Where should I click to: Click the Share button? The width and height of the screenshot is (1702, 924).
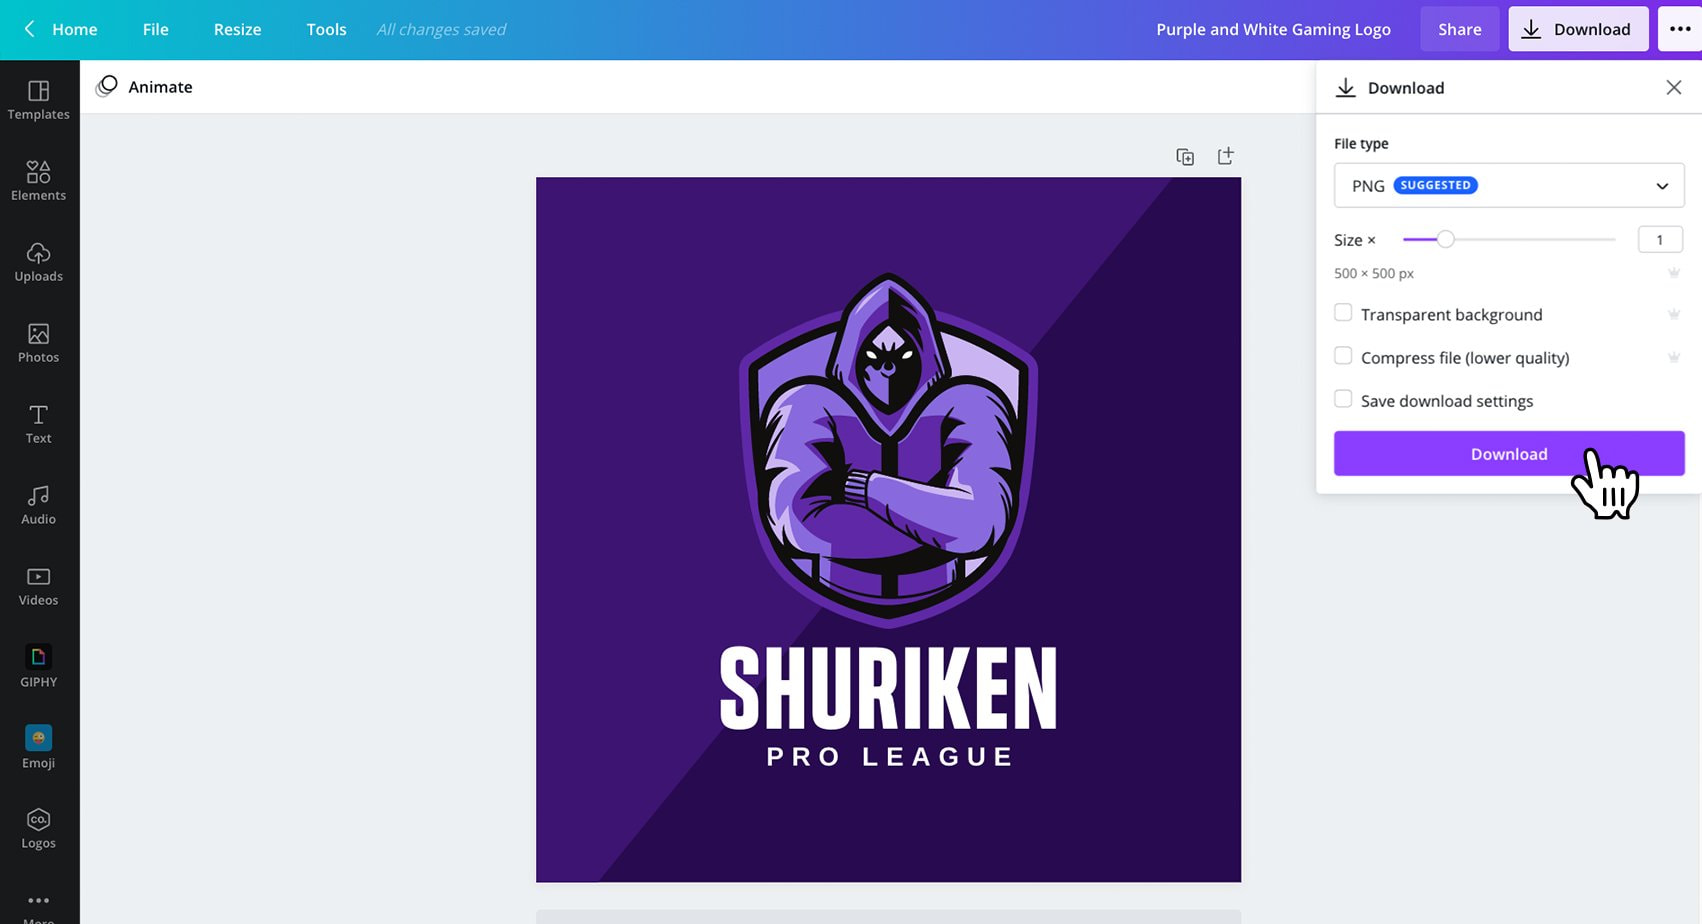[1459, 29]
